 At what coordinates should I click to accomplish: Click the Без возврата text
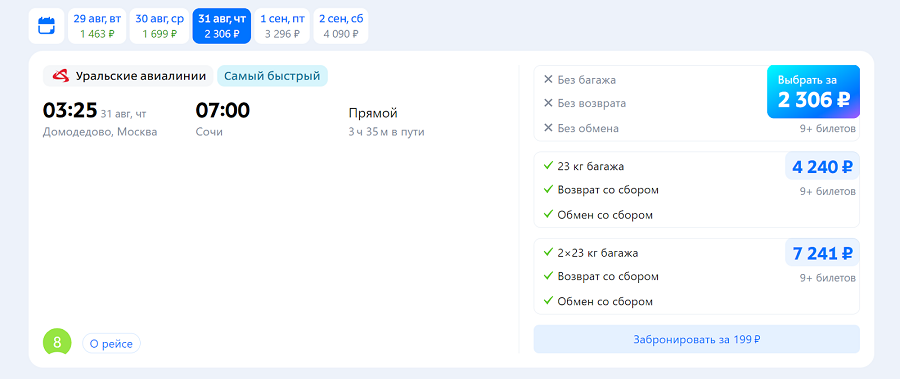pos(592,103)
